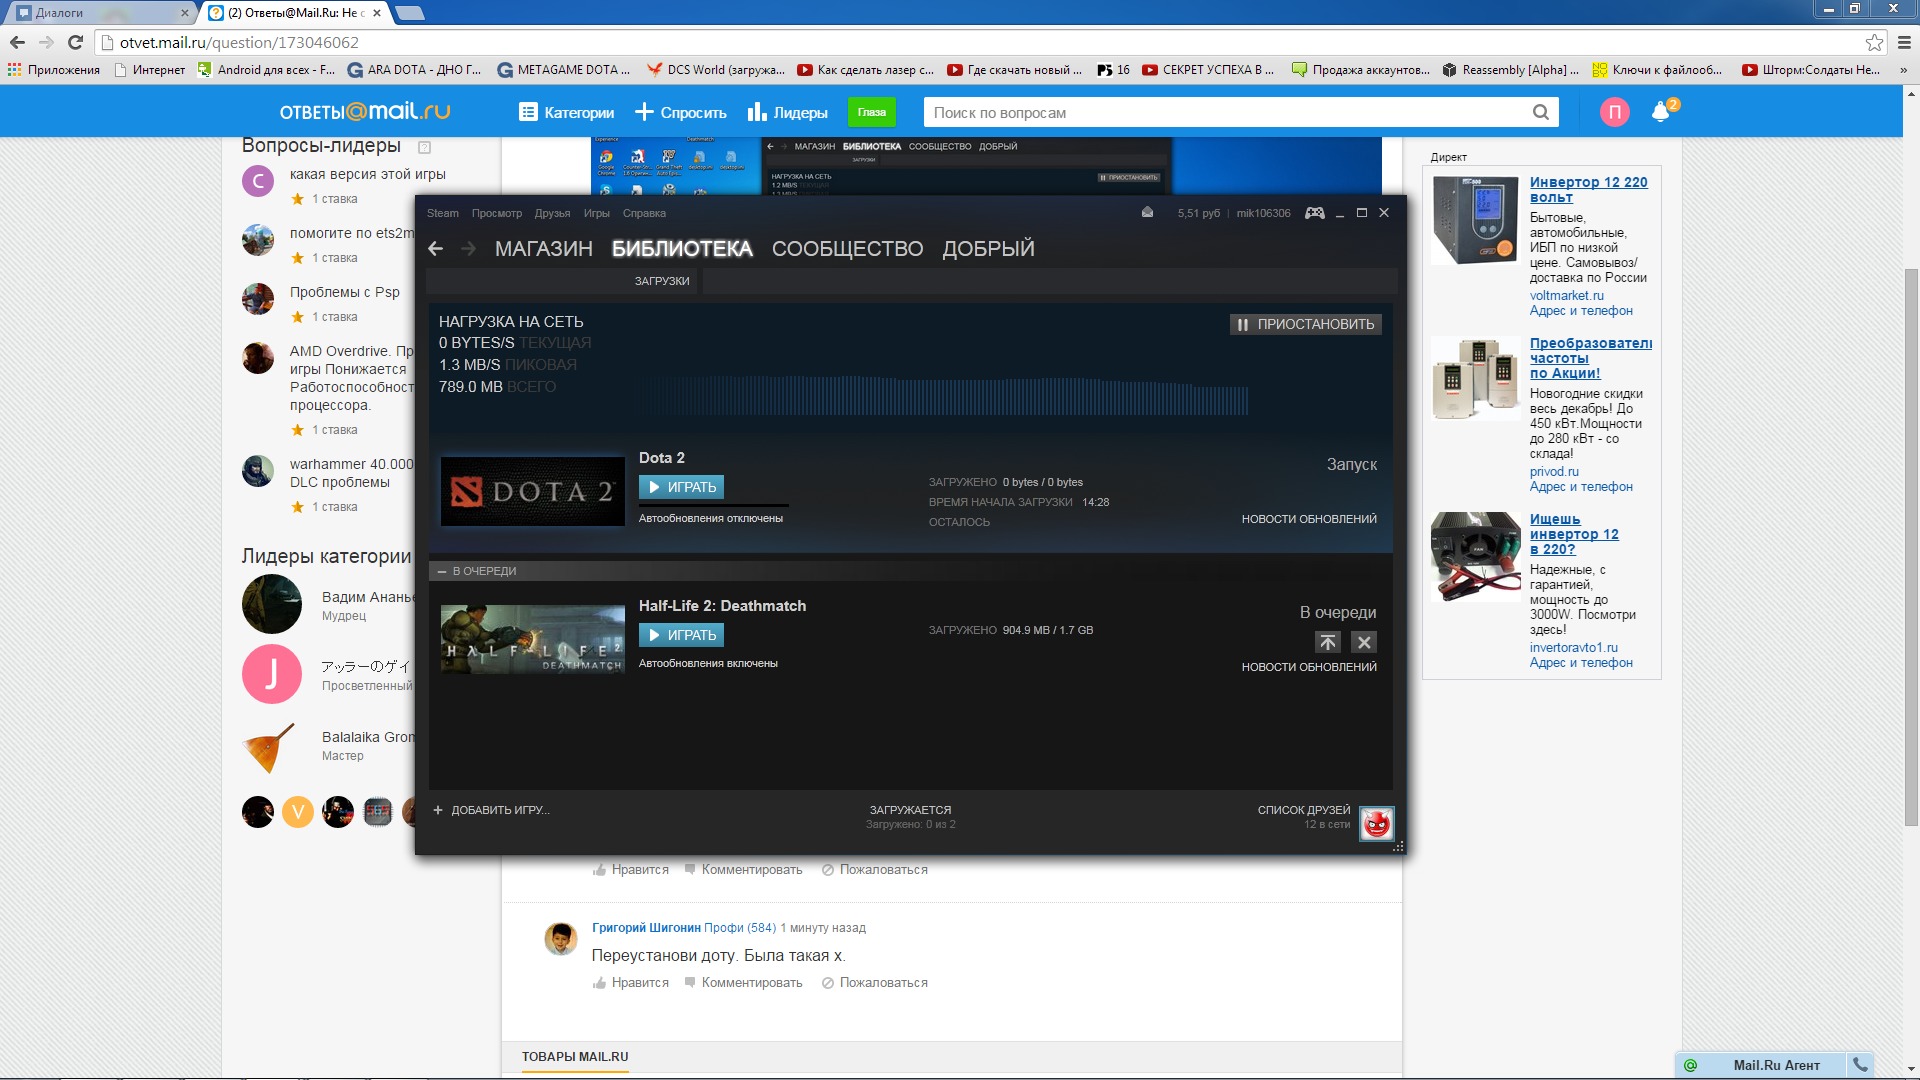Bookmark this page with star icon
This screenshot has width=1920, height=1080.
1874,42
